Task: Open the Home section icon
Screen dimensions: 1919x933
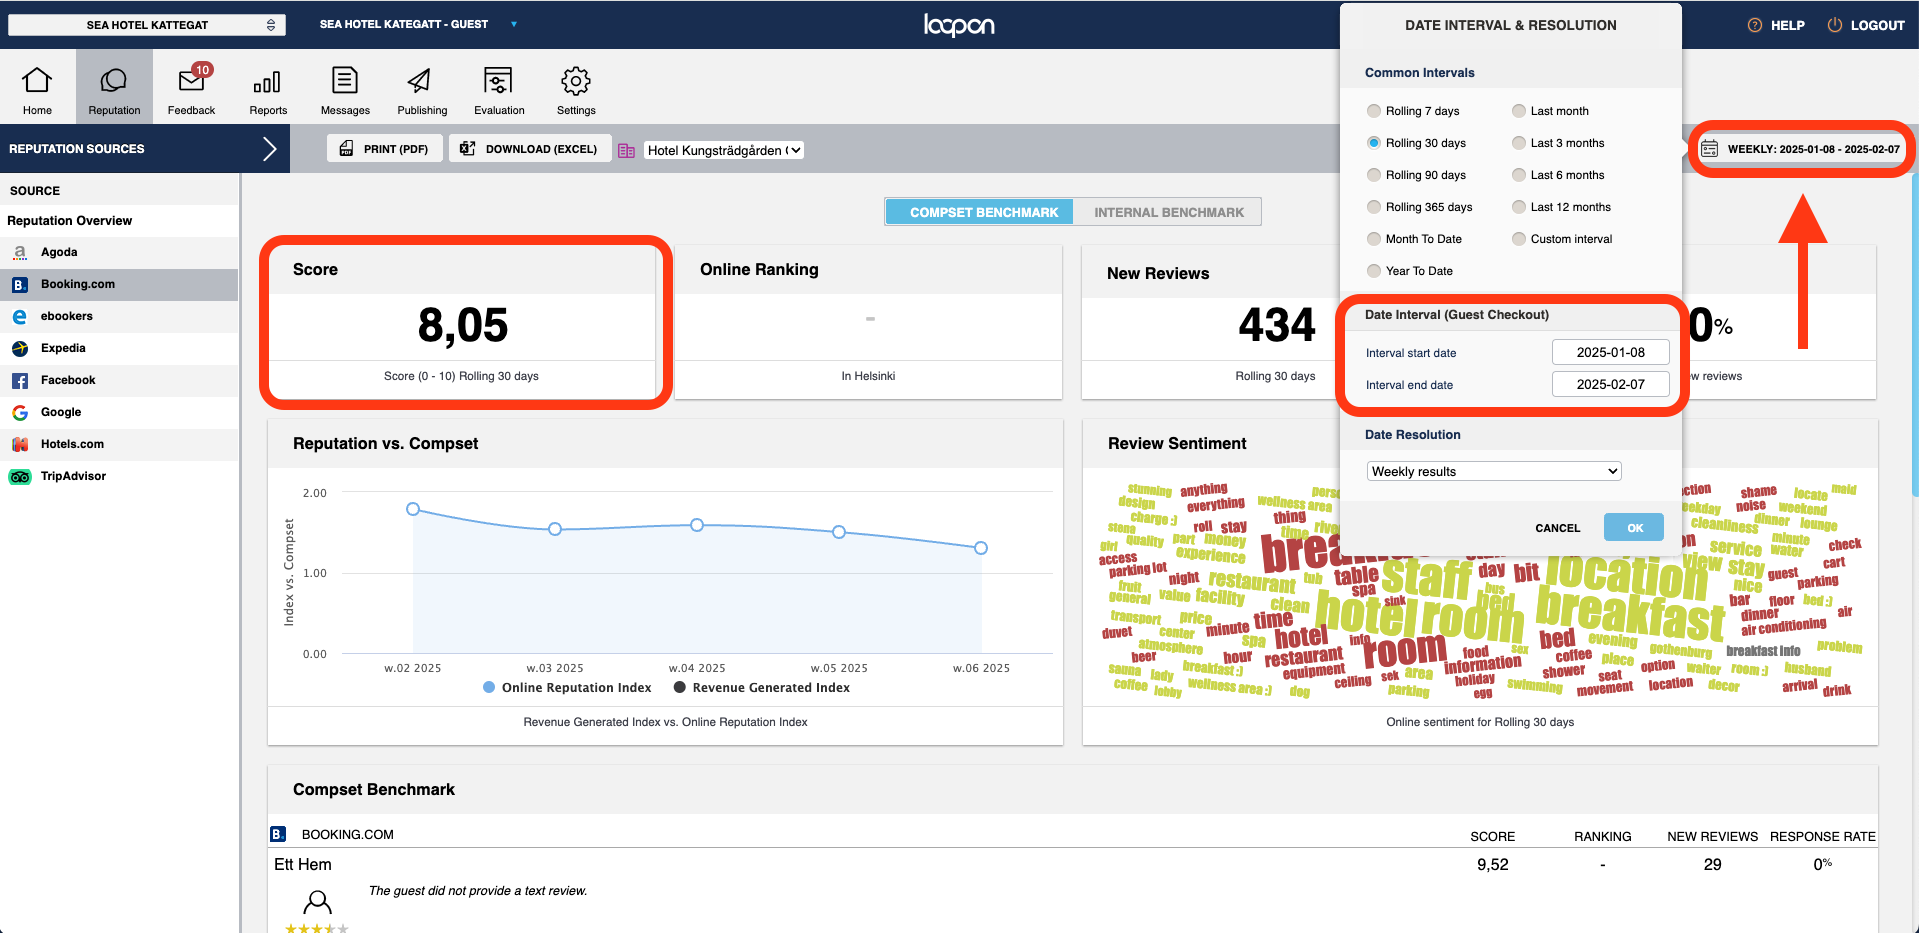Action: [37, 80]
